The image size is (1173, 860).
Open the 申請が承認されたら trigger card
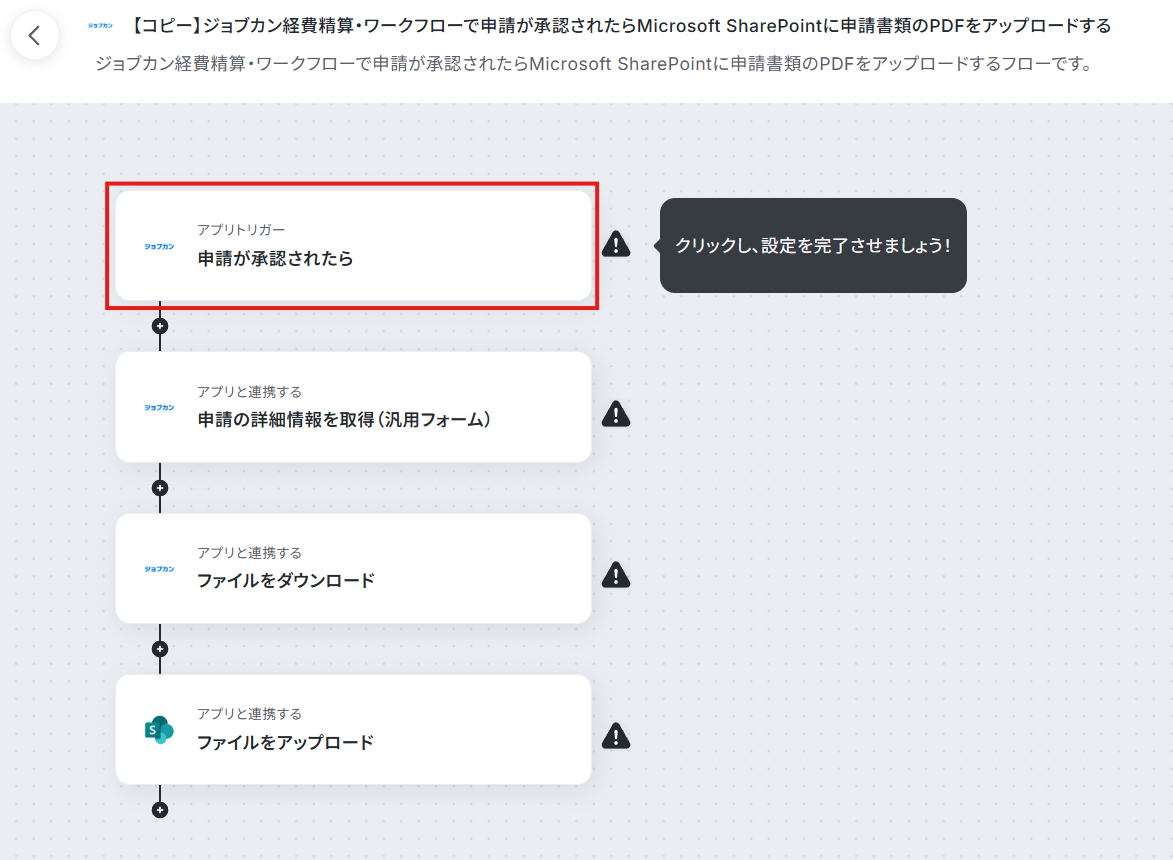point(353,246)
